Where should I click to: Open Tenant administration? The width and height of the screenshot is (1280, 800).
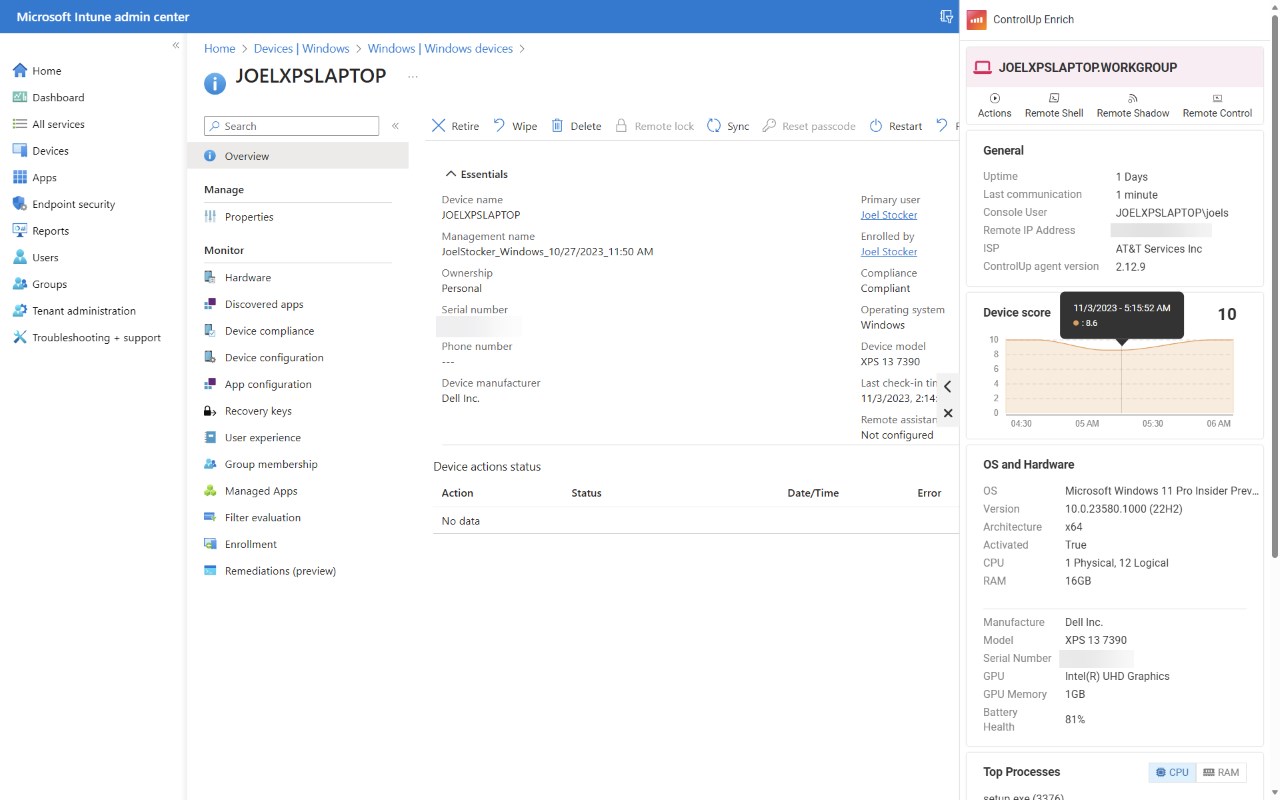click(73, 311)
